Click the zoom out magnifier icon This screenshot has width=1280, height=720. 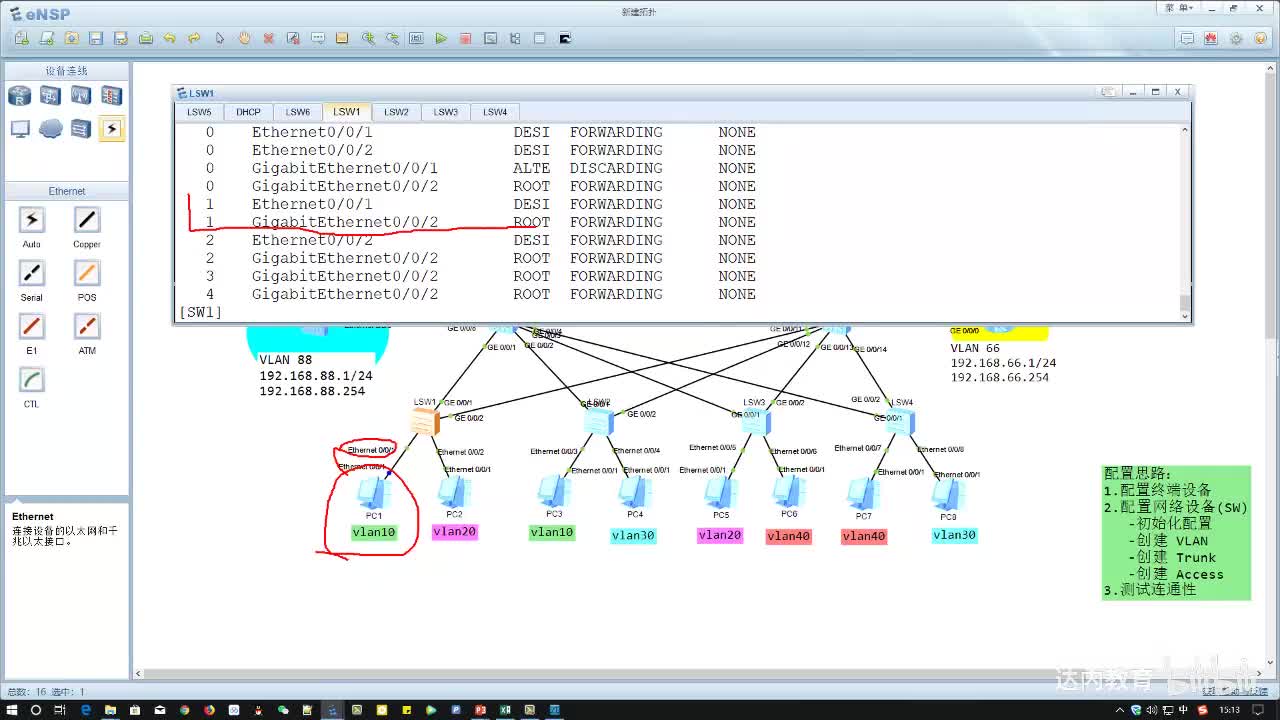[x=392, y=38]
